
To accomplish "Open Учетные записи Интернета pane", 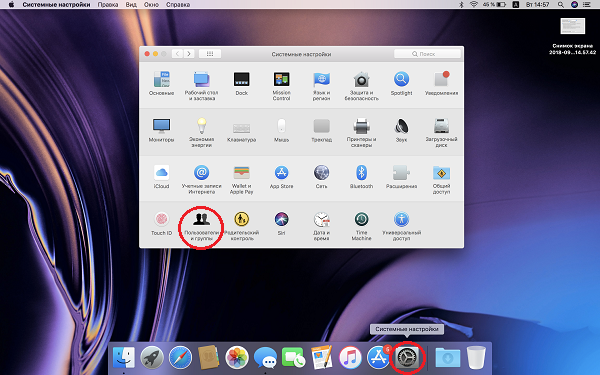I will click(202, 179).
